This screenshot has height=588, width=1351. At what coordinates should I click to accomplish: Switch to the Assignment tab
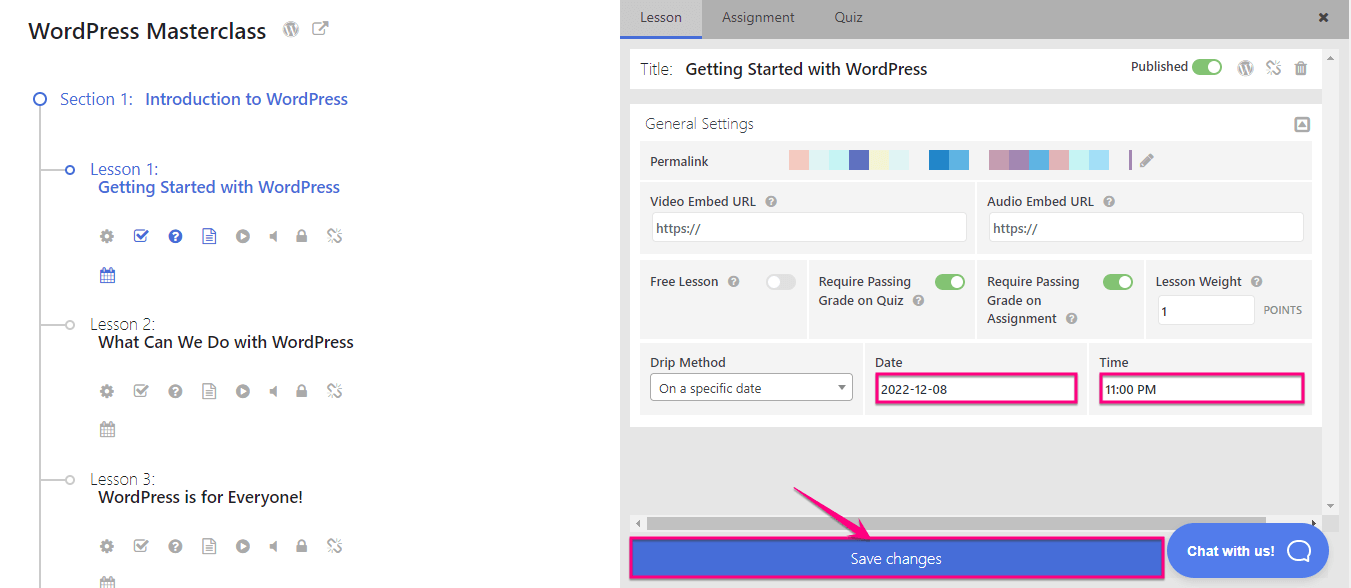point(758,18)
